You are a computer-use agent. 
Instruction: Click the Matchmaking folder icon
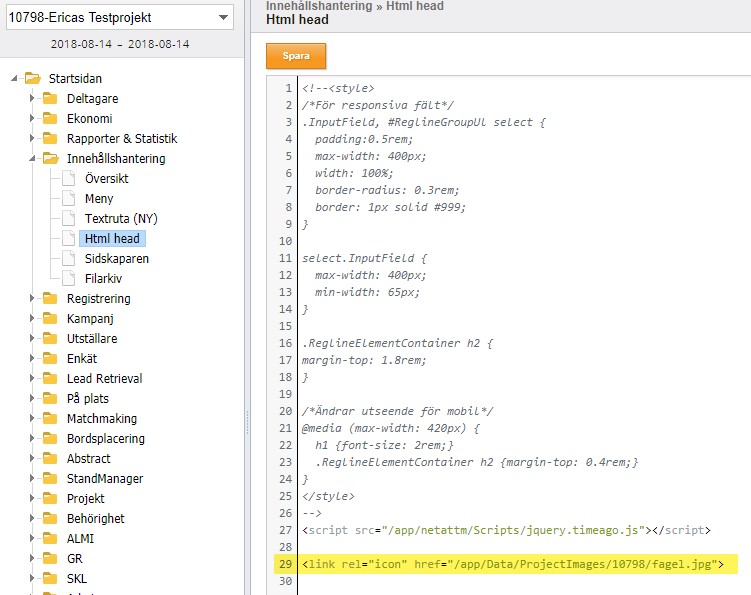pos(50,418)
